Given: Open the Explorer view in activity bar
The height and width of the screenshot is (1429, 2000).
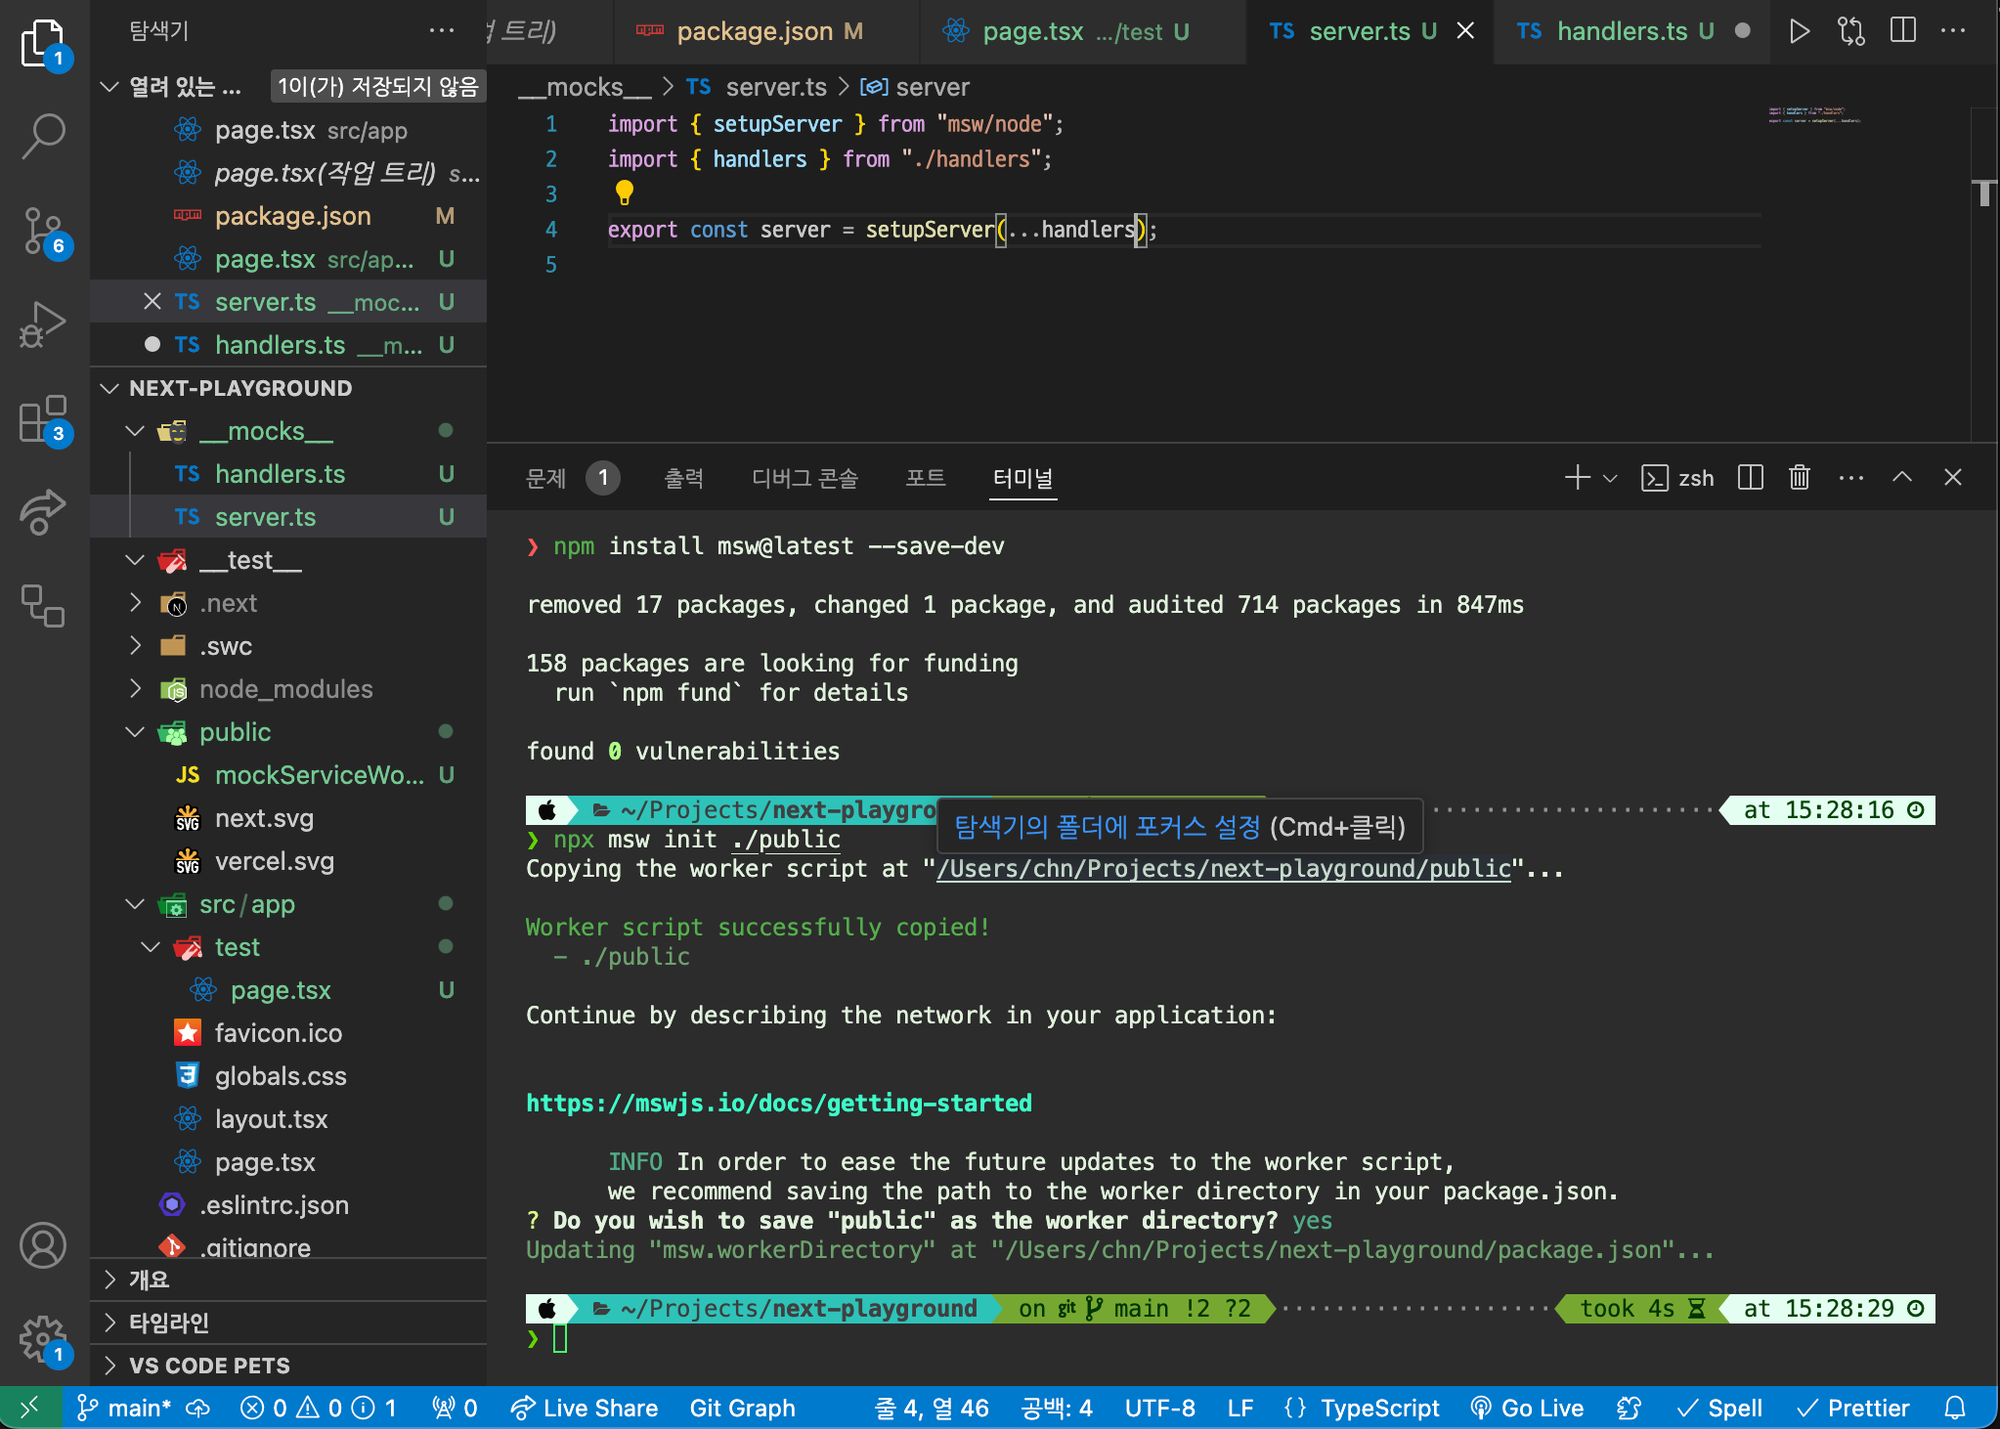Looking at the screenshot, I should coord(43,44).
